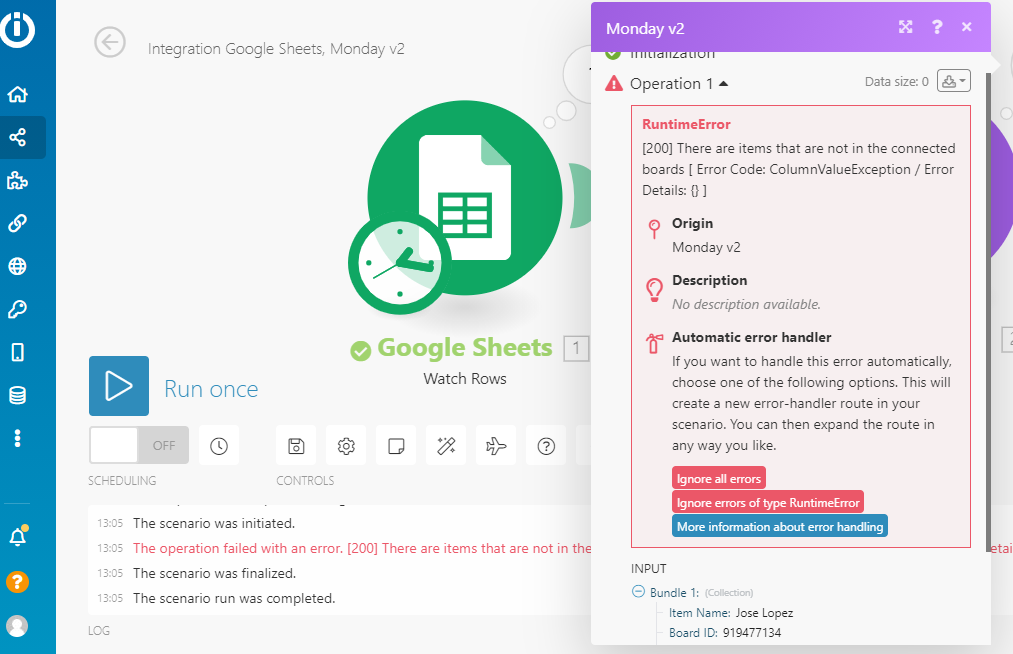Click the Run once play button
1013x654 pixels.
[119, 386]
